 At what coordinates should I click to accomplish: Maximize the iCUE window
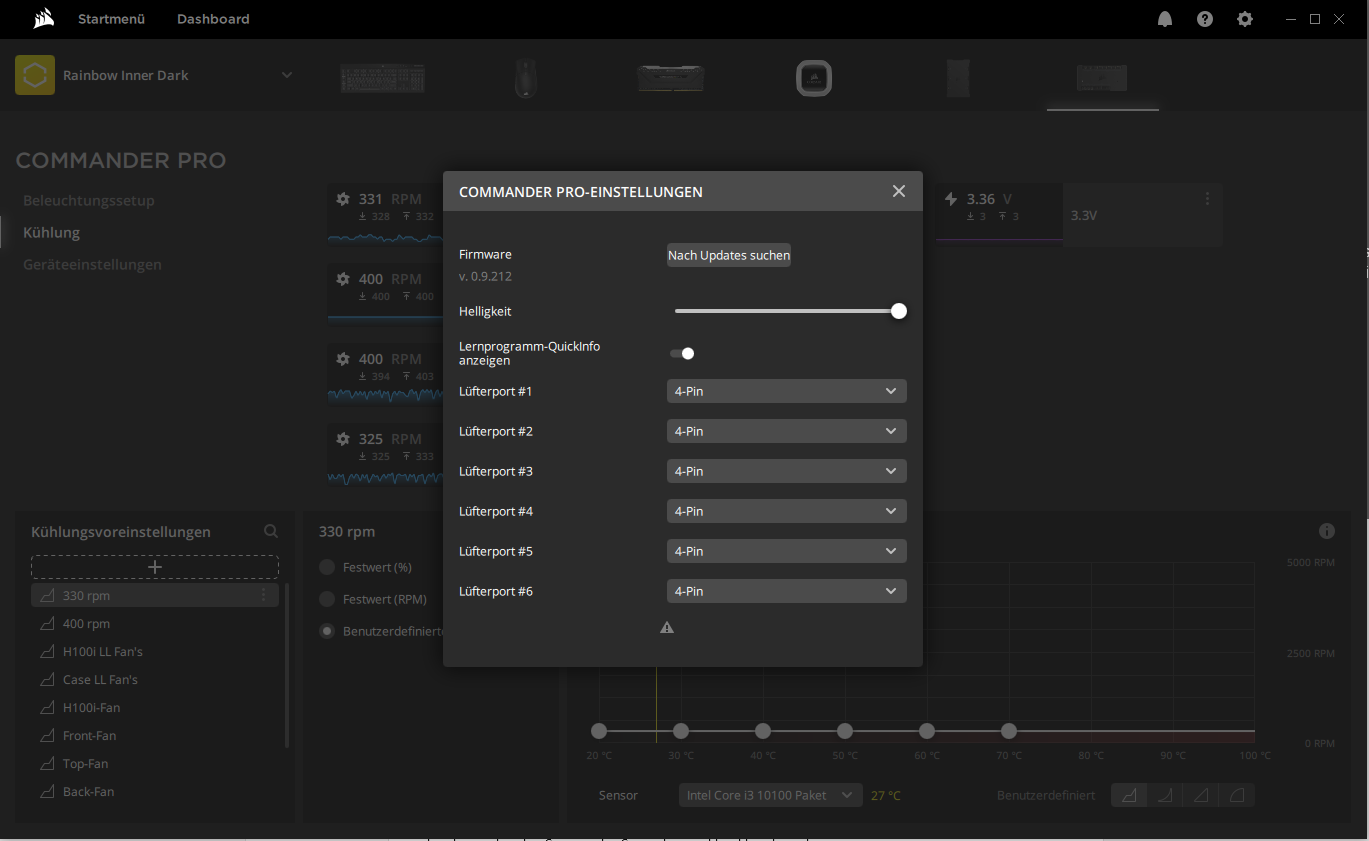tap(1315, 19)
